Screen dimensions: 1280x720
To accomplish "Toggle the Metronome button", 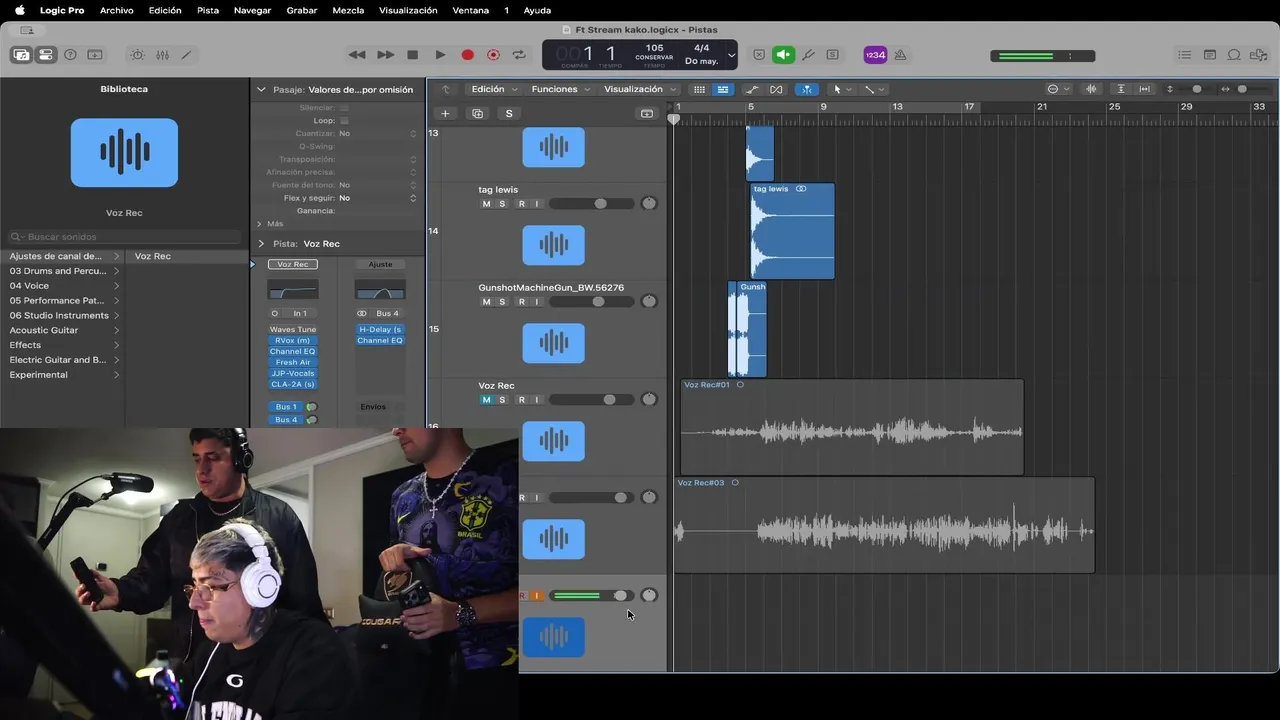I will [900, 55].
